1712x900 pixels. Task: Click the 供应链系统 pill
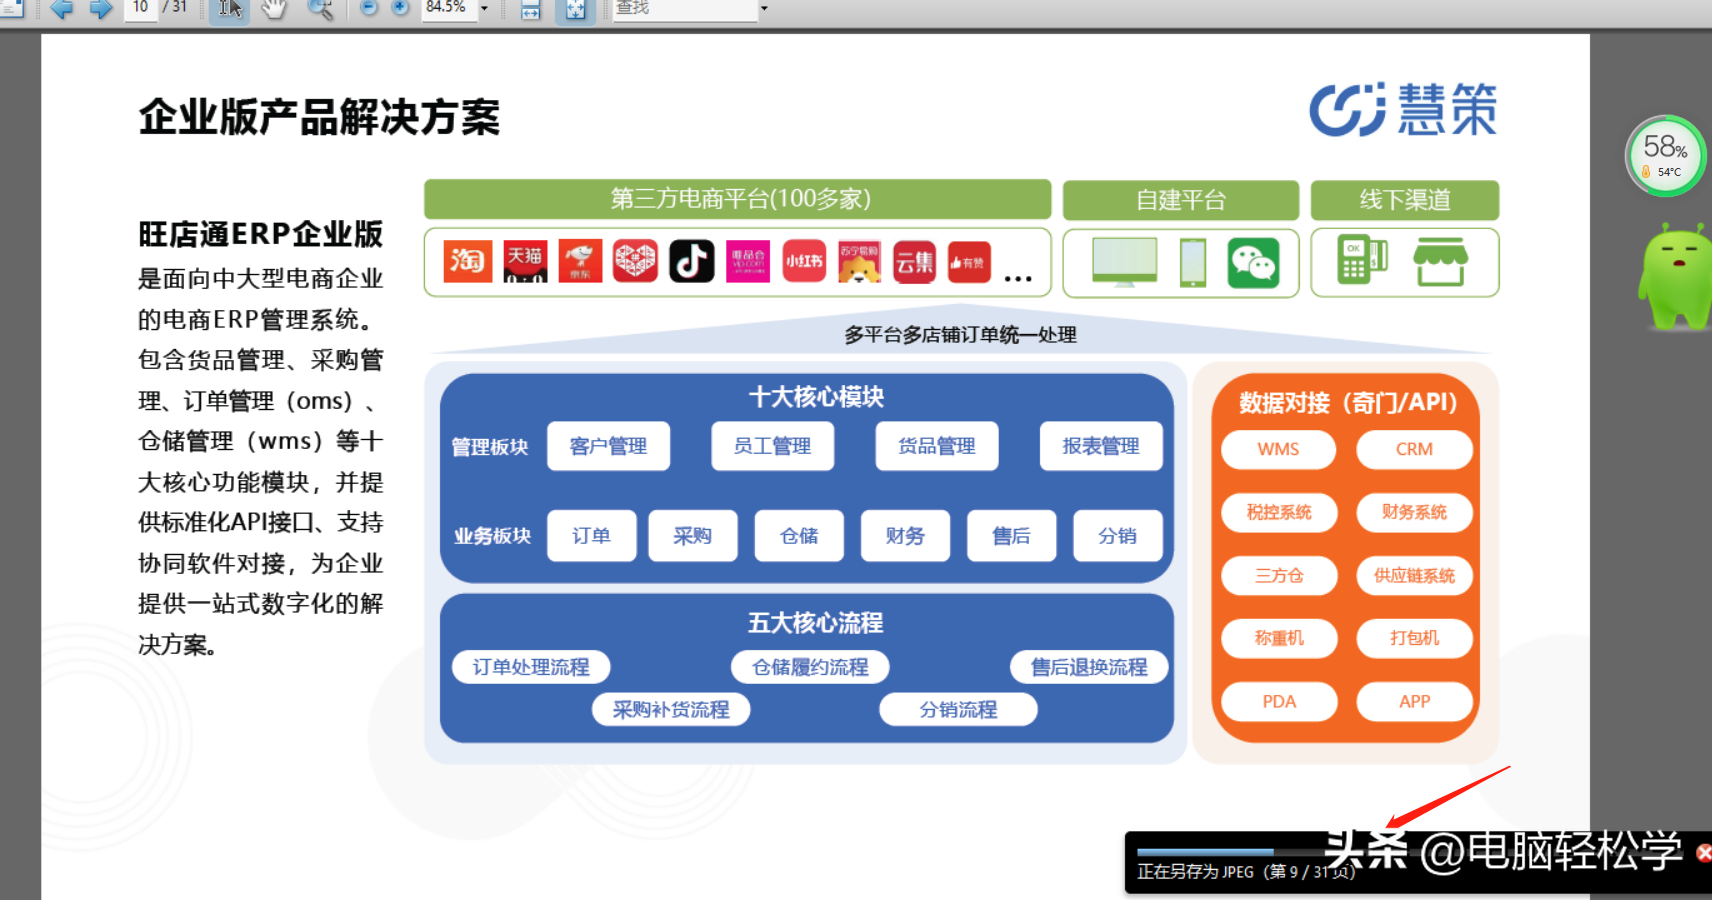click(x=1414, y=576)
